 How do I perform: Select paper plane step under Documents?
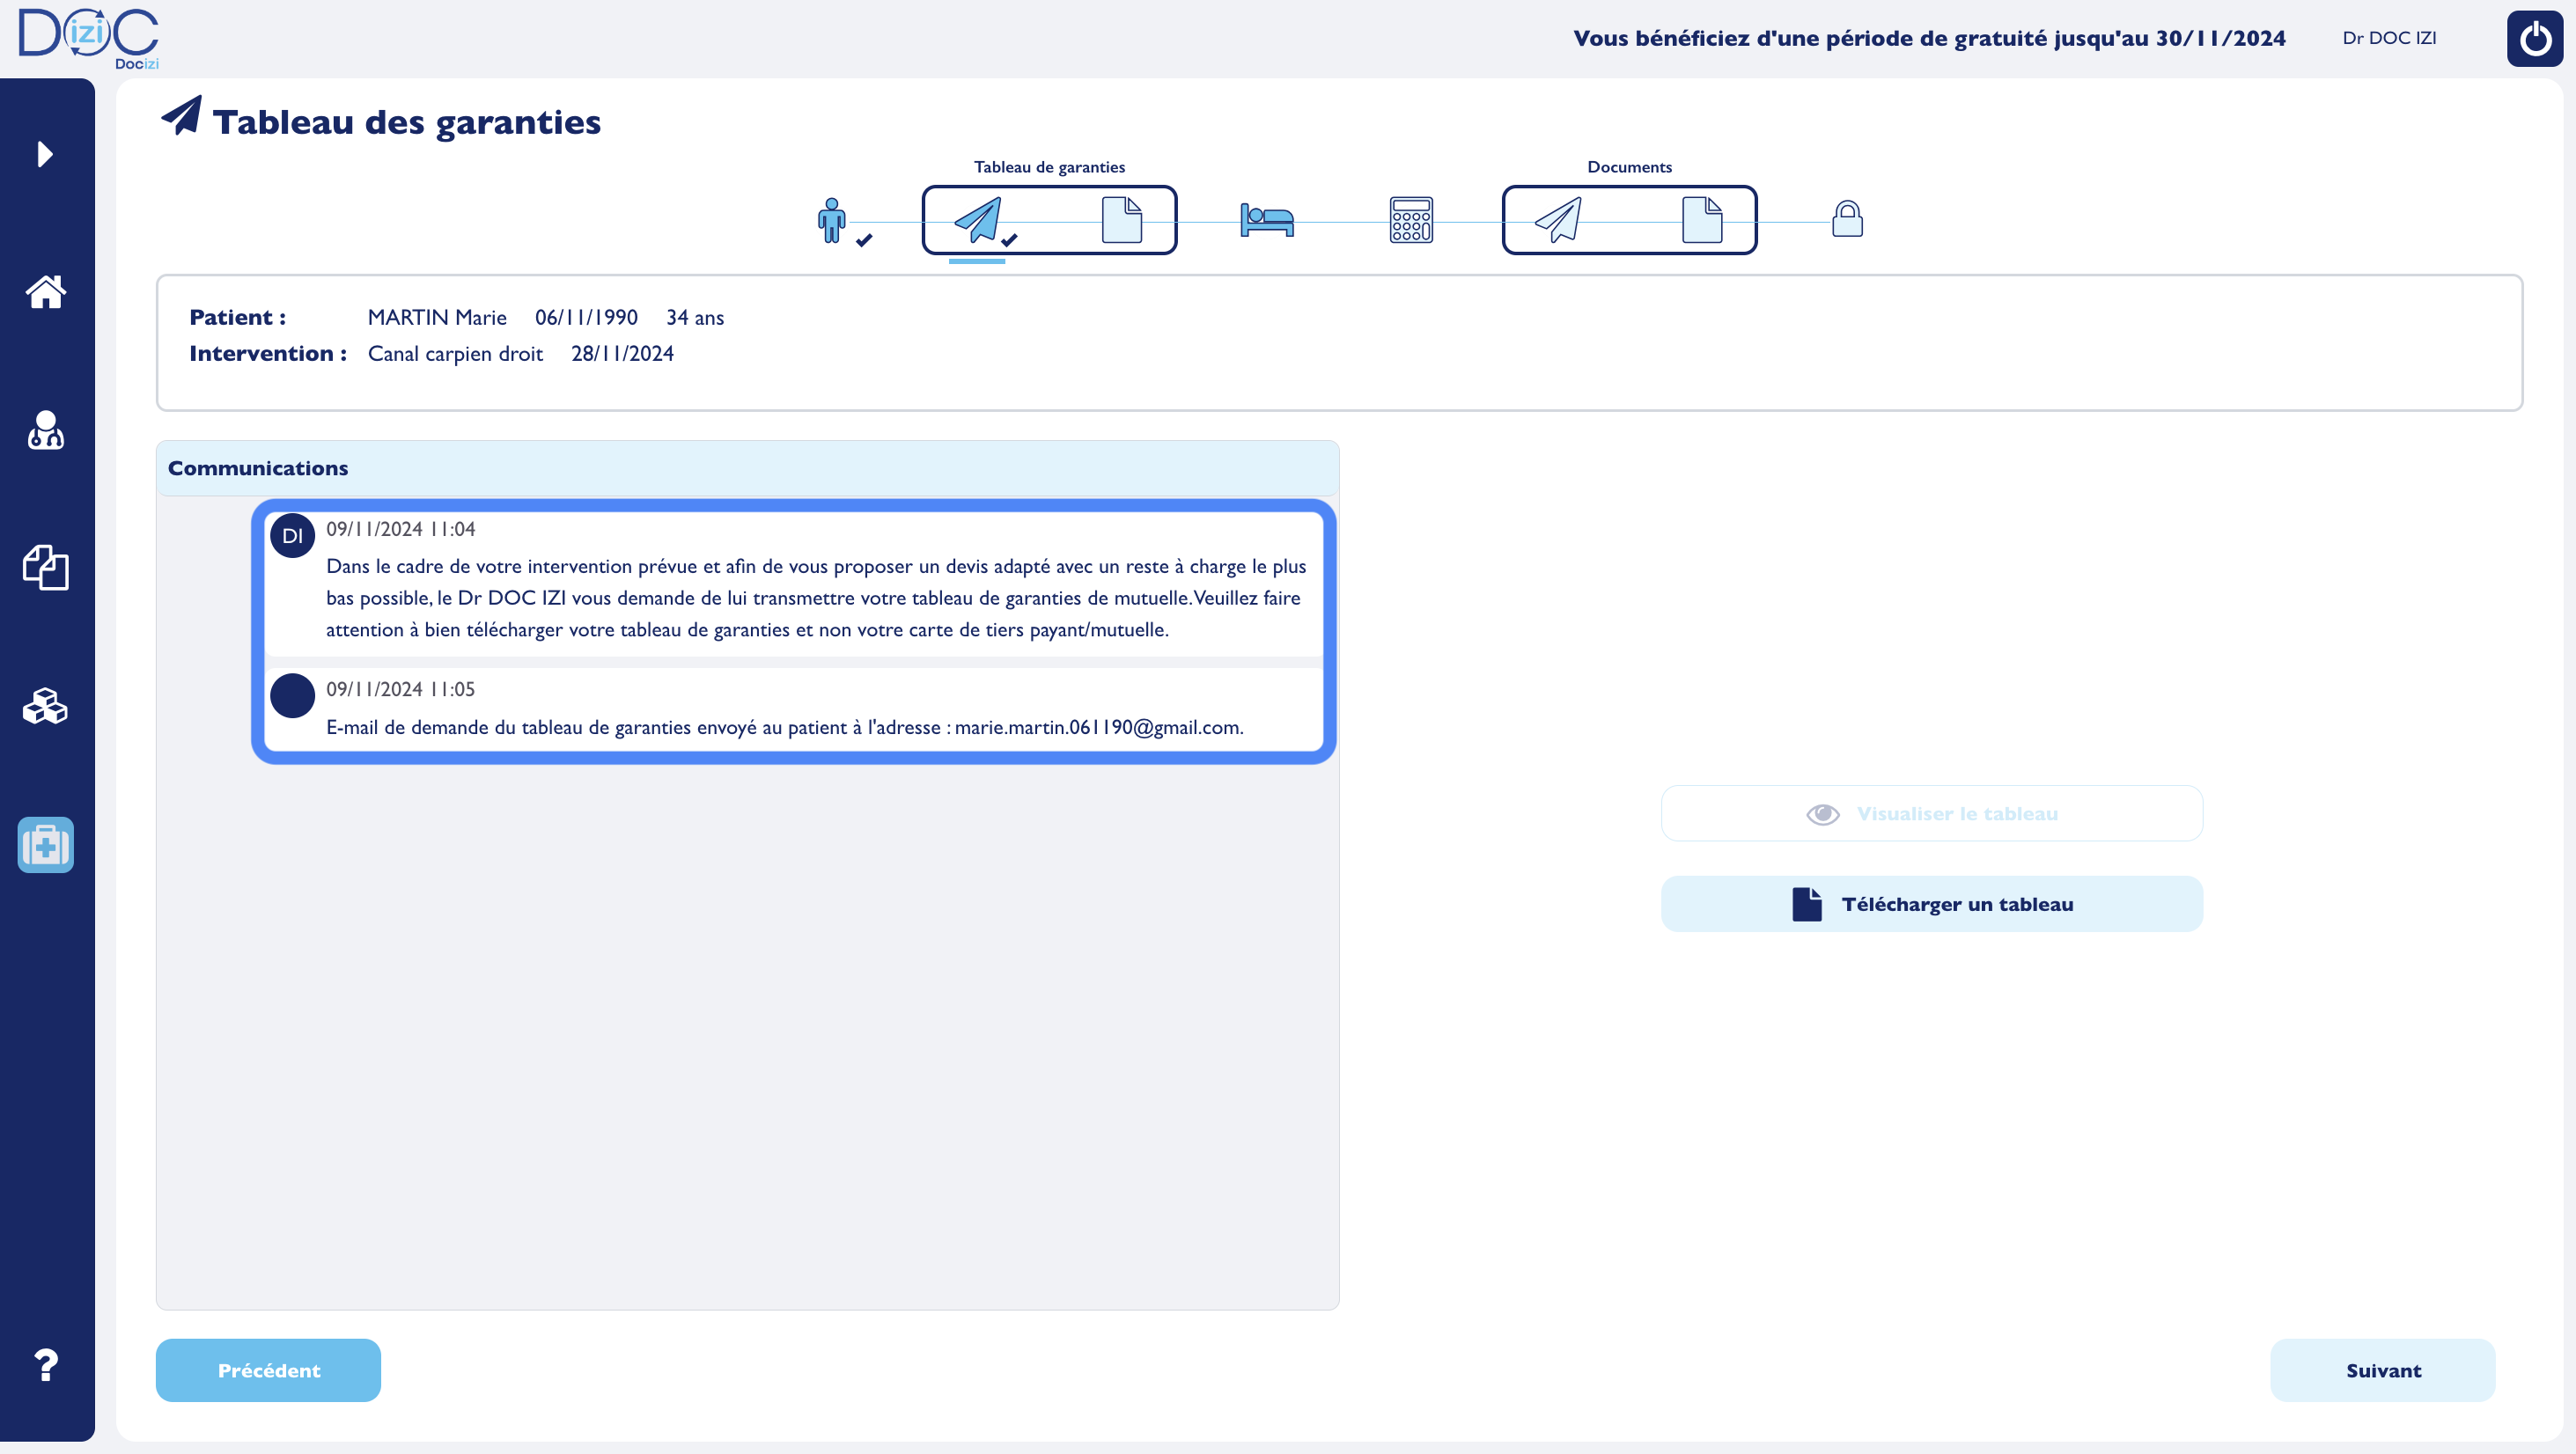coord(1557,220)
